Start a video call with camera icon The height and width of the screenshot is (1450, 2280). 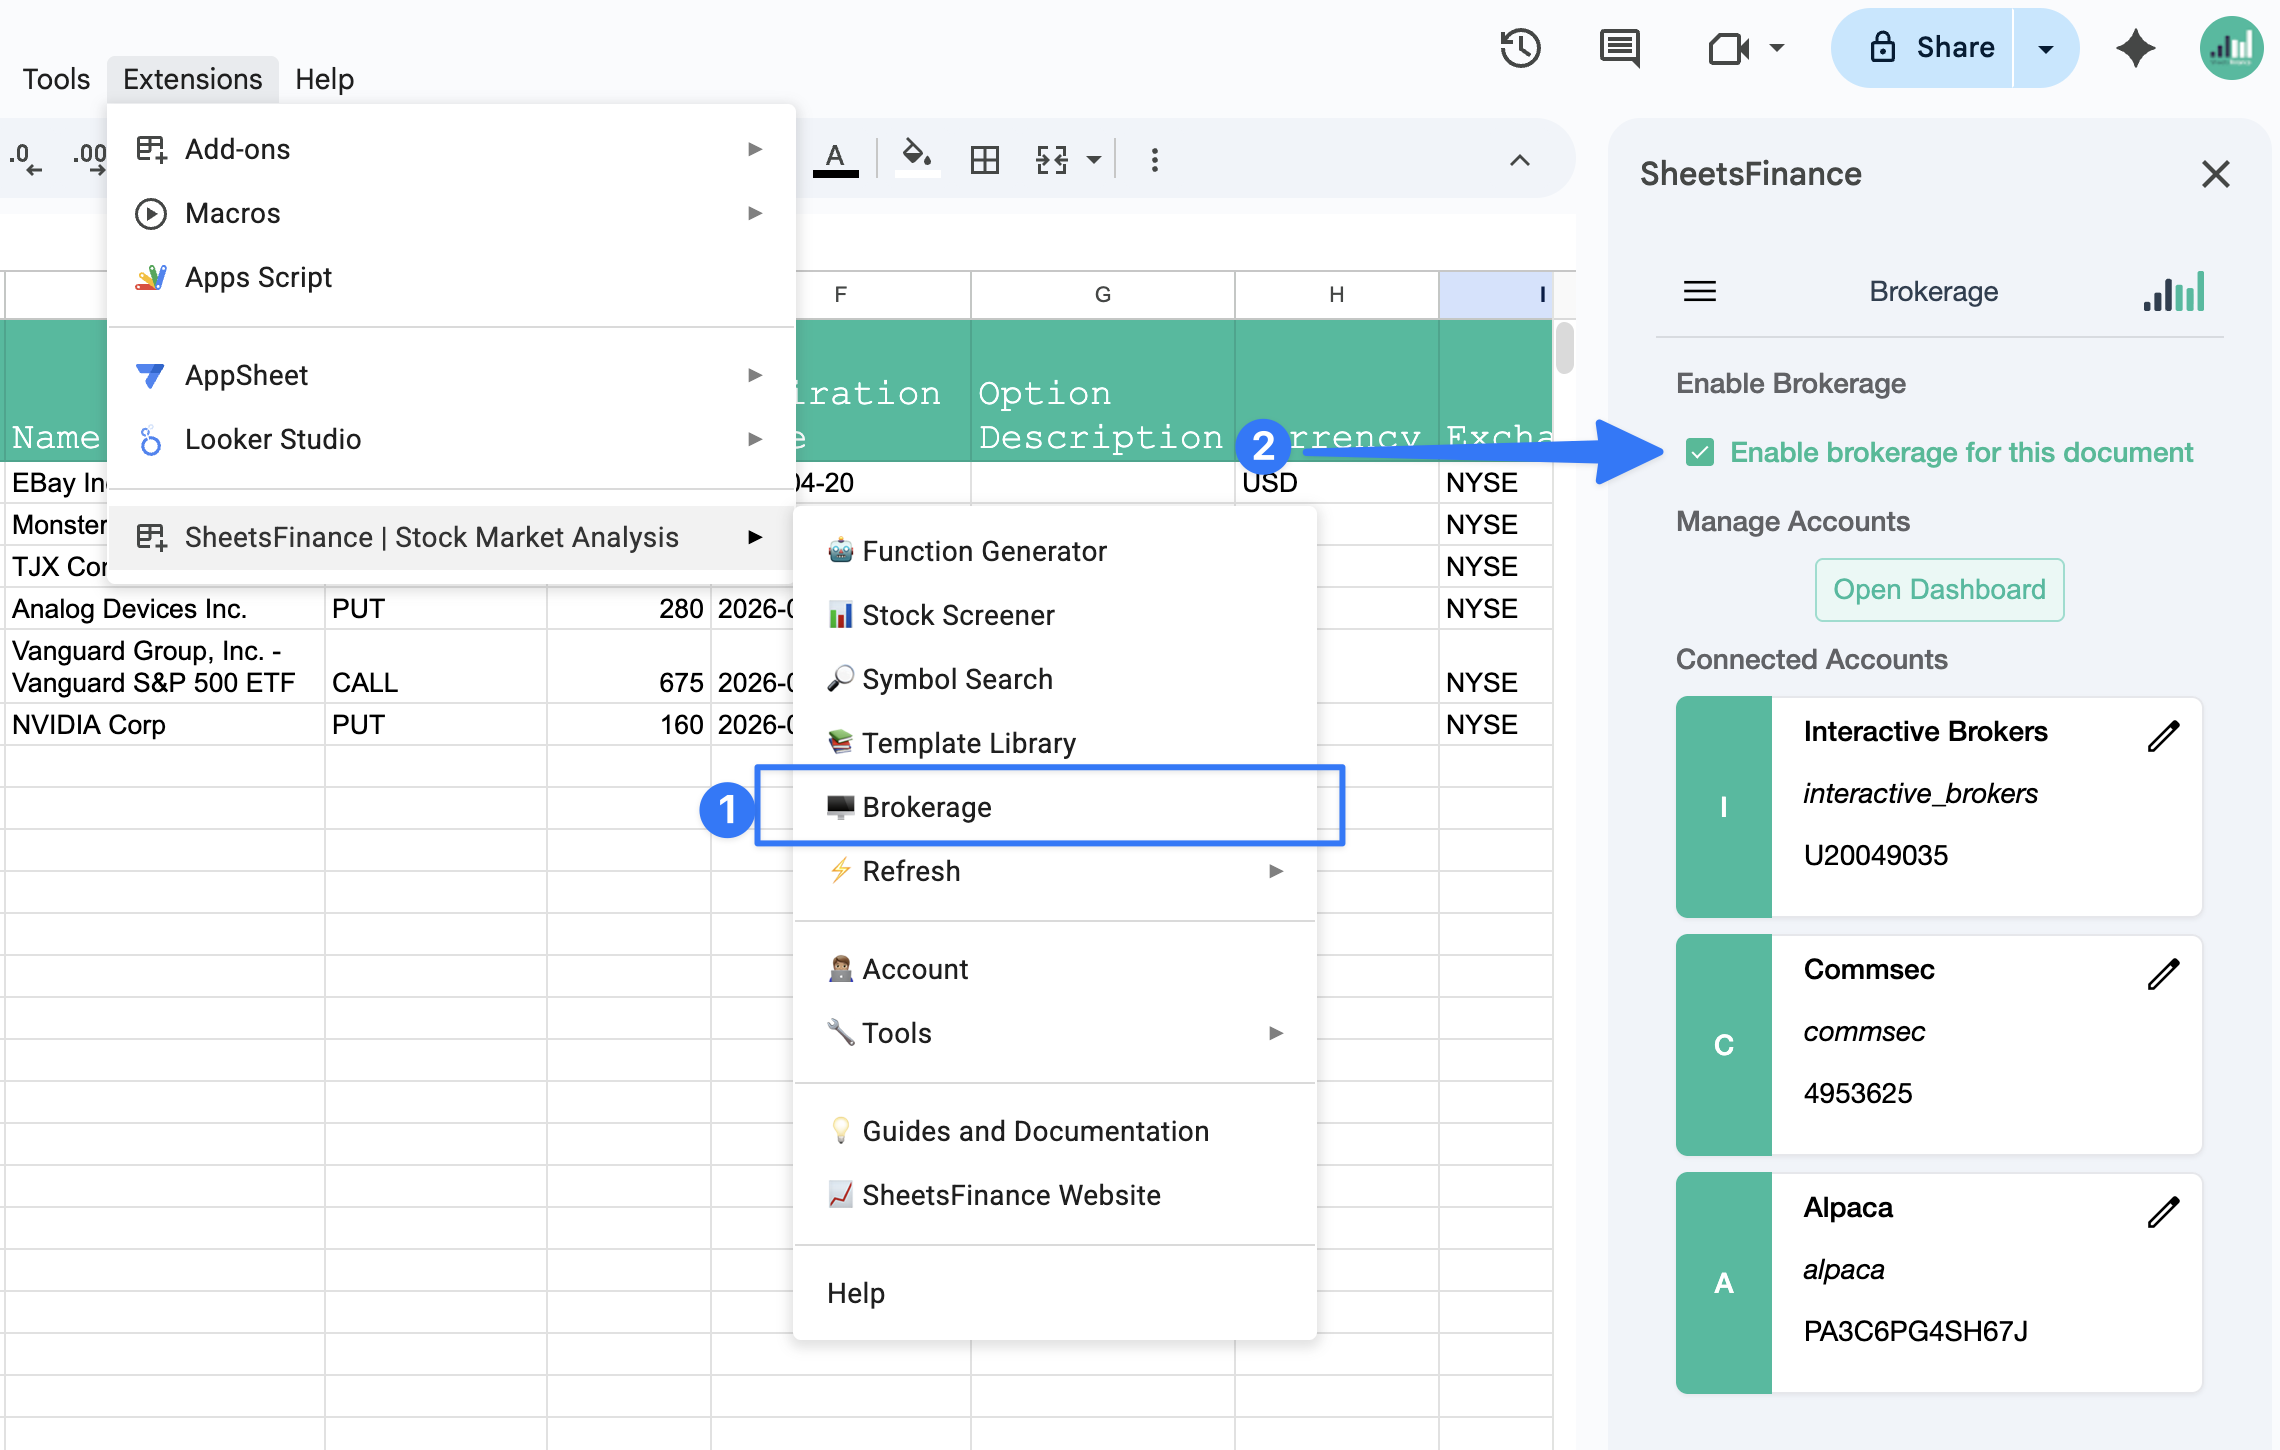click(1728, 48)
